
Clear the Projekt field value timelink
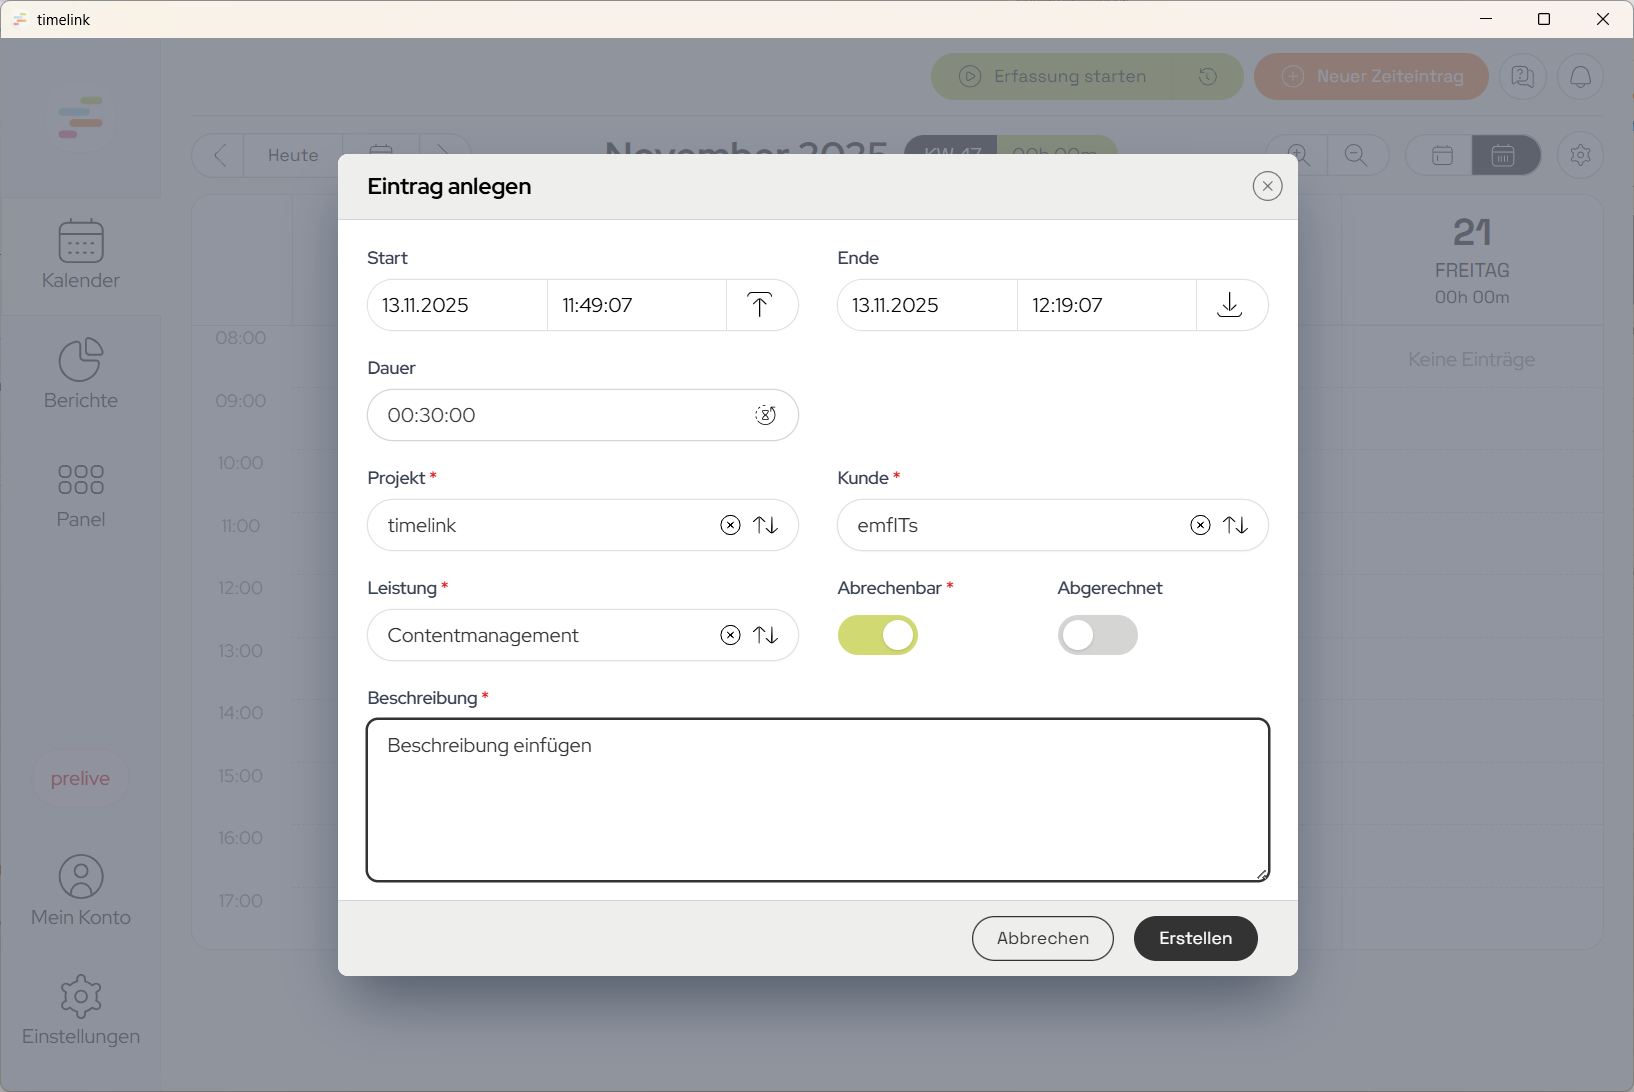point(730,525)
